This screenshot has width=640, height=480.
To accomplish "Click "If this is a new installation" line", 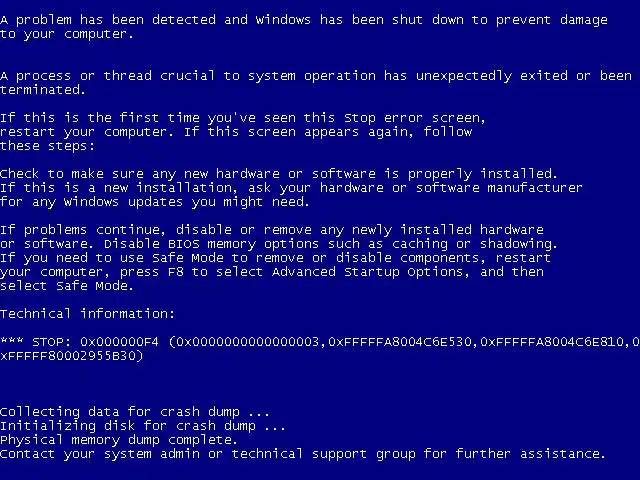I will (291, 188).
